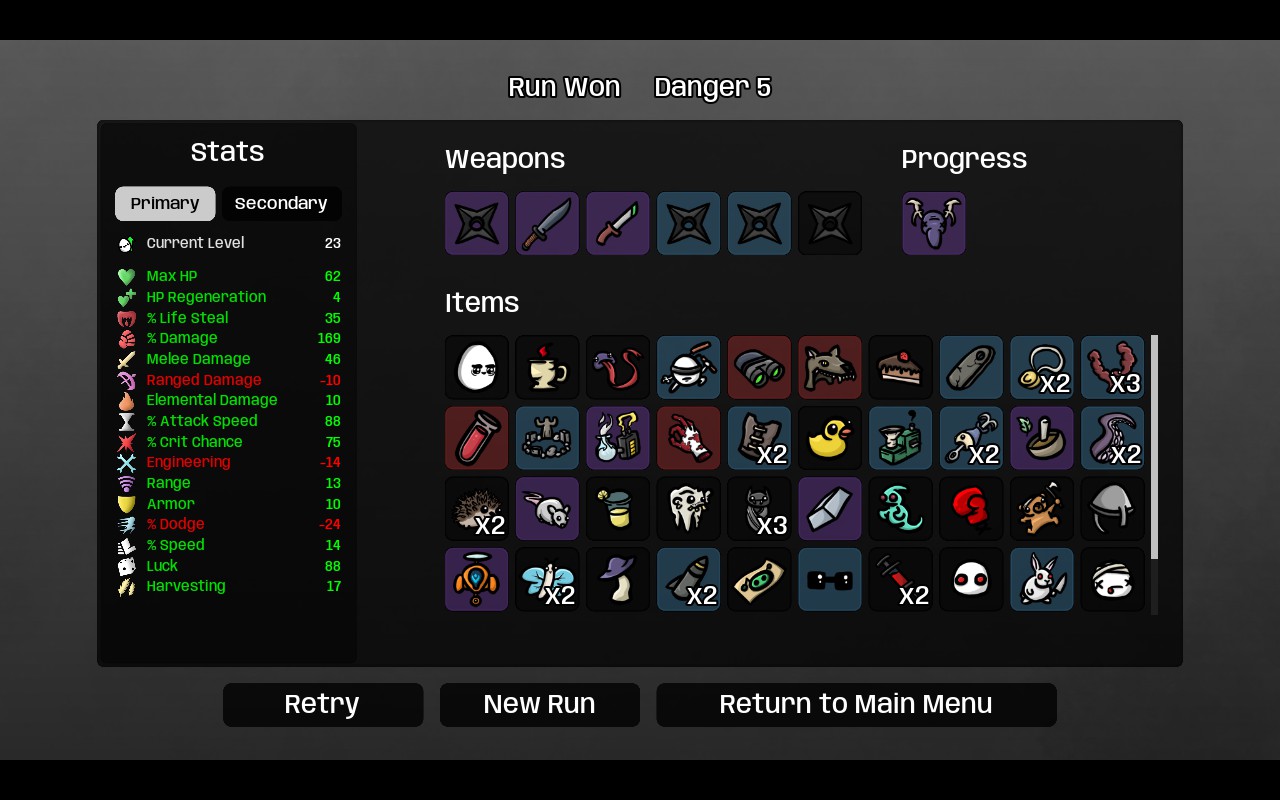Click the green-bladed knife weapon
1280x800 pixels.
(618, 223)
